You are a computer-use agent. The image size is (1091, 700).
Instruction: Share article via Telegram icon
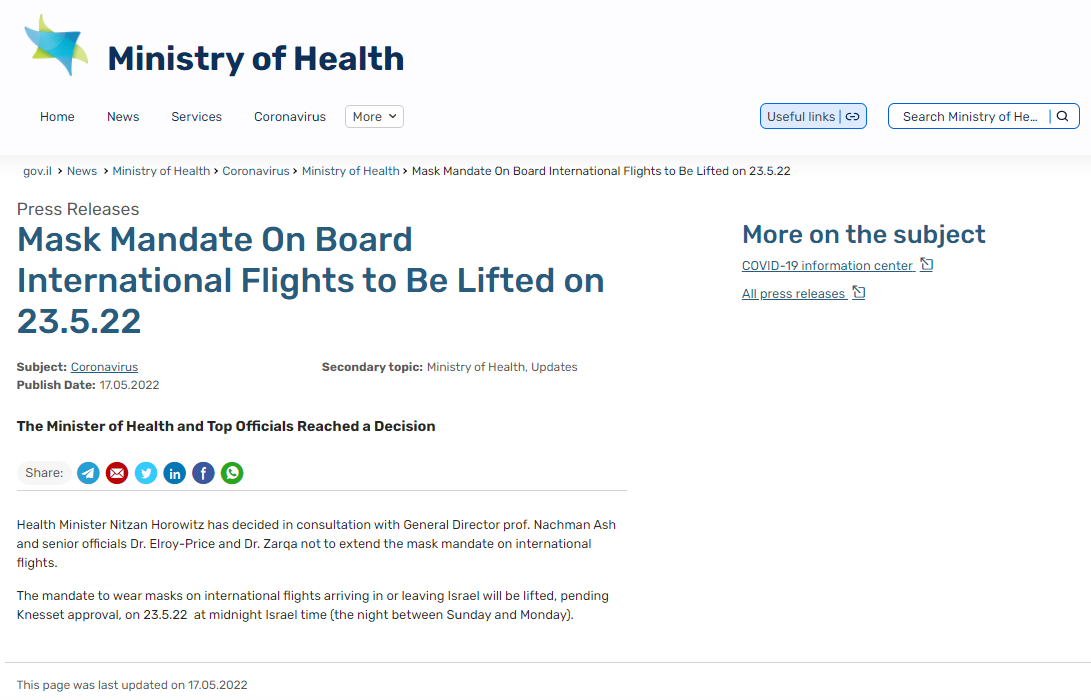88,473
